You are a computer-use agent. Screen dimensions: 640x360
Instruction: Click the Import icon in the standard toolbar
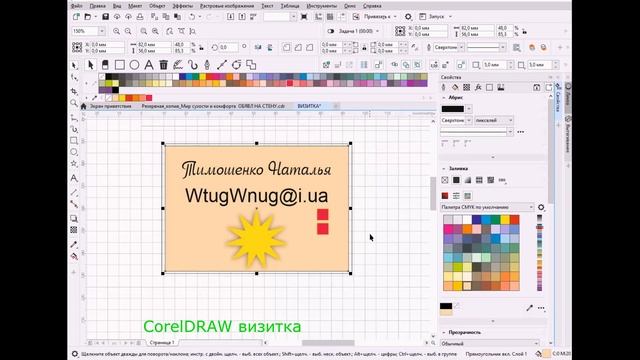click(x=231, y=17)
